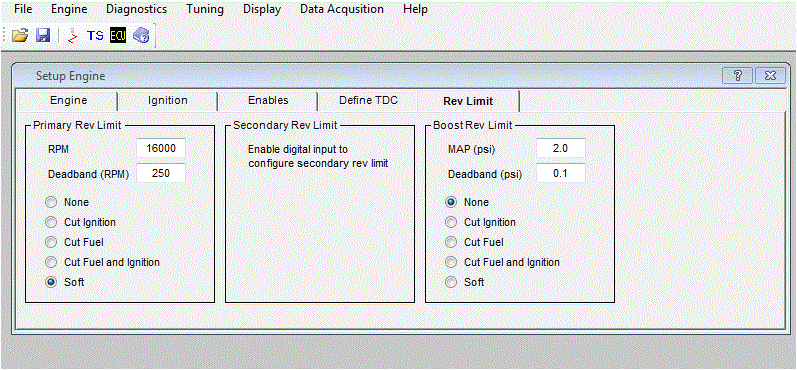
Task: Select Soft under Boost Rev Limit
Action: click(x=451, y=283)
